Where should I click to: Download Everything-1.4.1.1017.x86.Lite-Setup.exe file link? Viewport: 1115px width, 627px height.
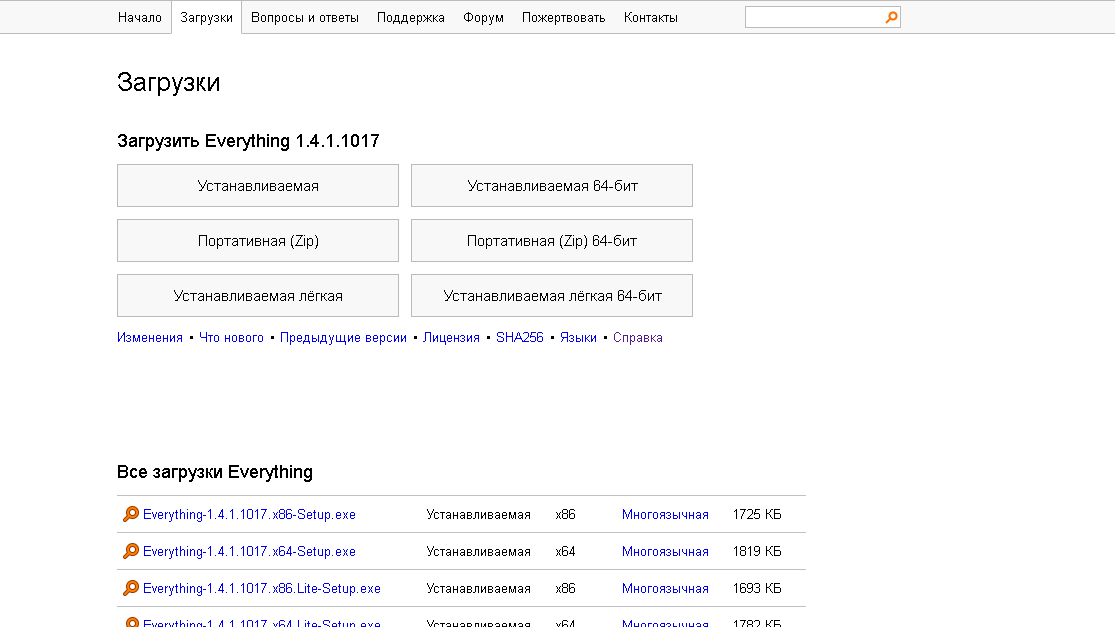coord(262,589)
